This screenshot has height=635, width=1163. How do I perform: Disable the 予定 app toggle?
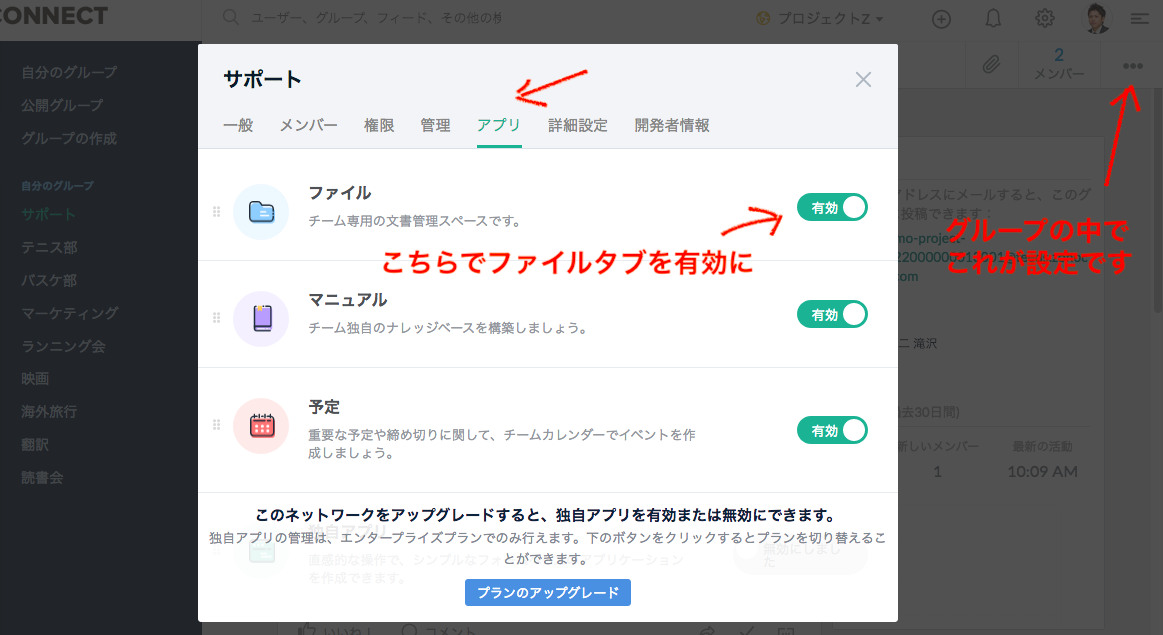[832, 430]
